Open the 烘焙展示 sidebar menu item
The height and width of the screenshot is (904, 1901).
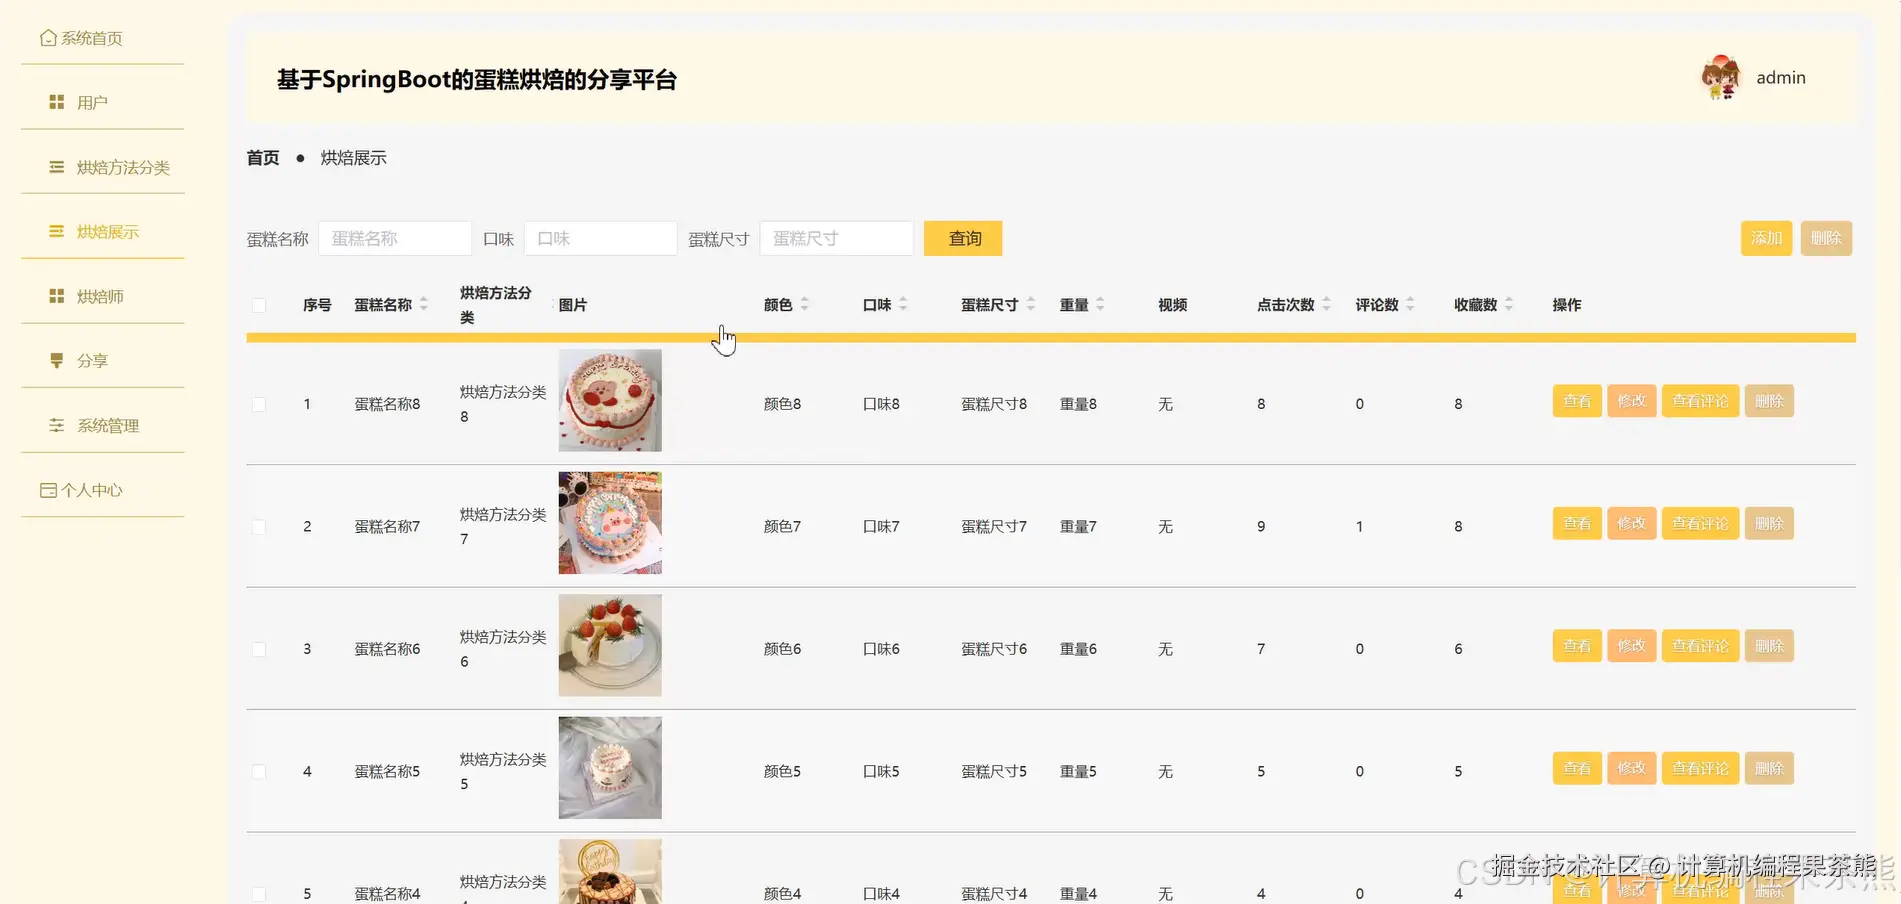click(x=103, y=232)
